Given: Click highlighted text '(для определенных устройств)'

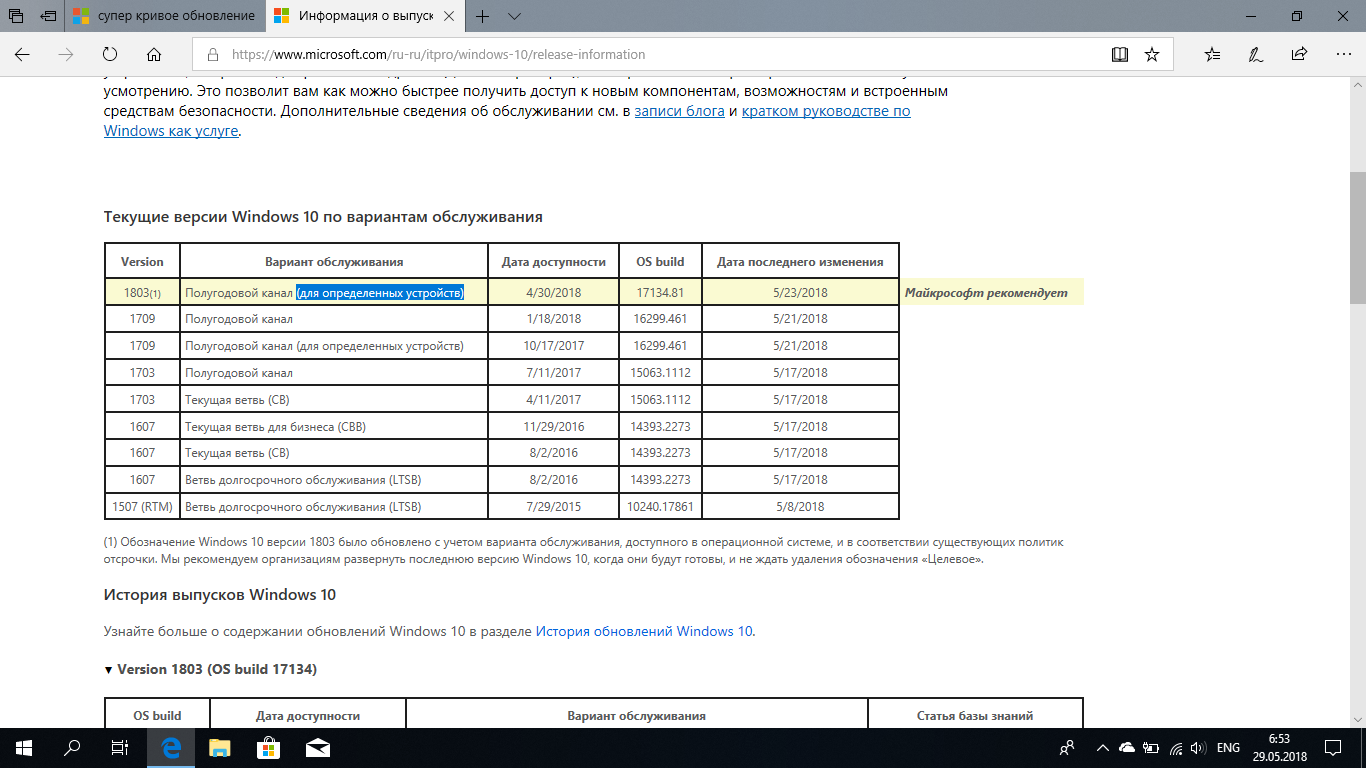Looking at the screenshot, I should pyautogui.click(x=380, y=293).
